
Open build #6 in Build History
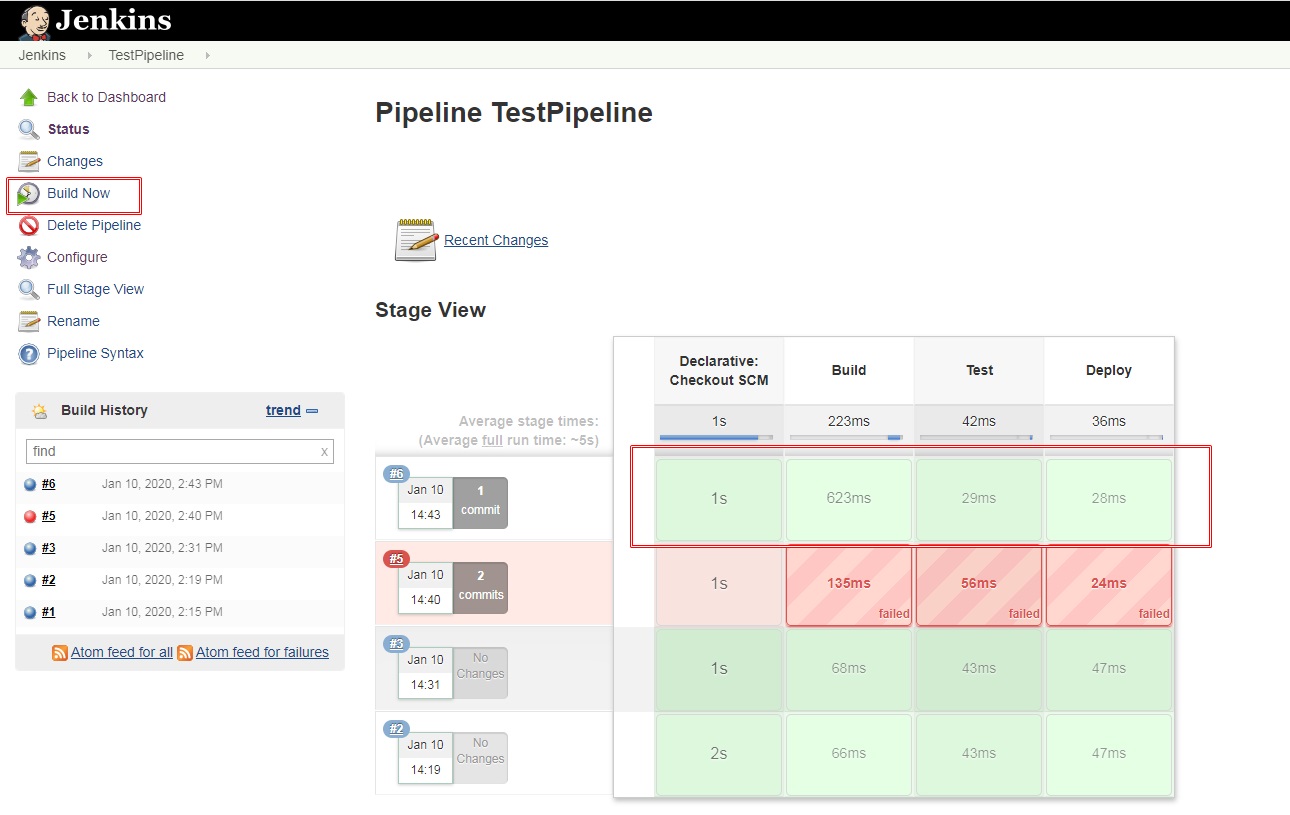click(x=49, y=484)
